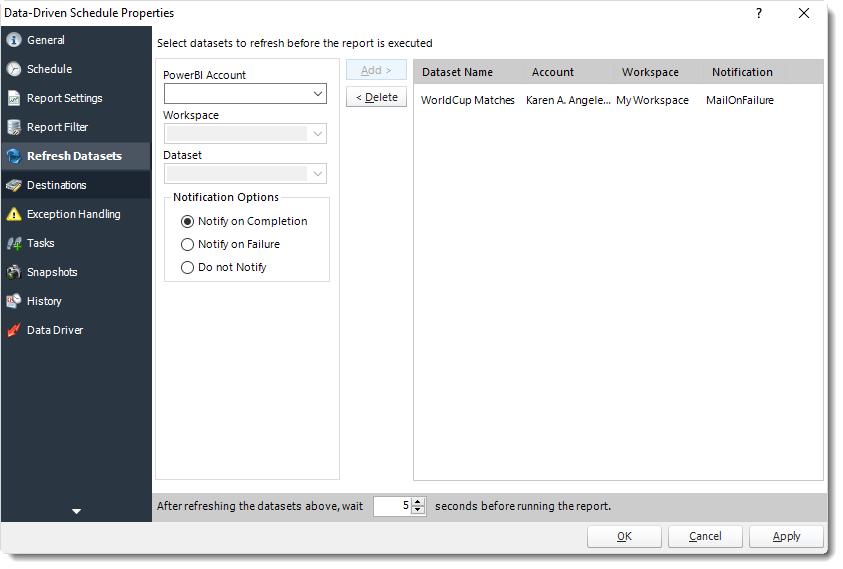
Task: Click the MailOnFailure notification cell
Action: pos(740,100)
